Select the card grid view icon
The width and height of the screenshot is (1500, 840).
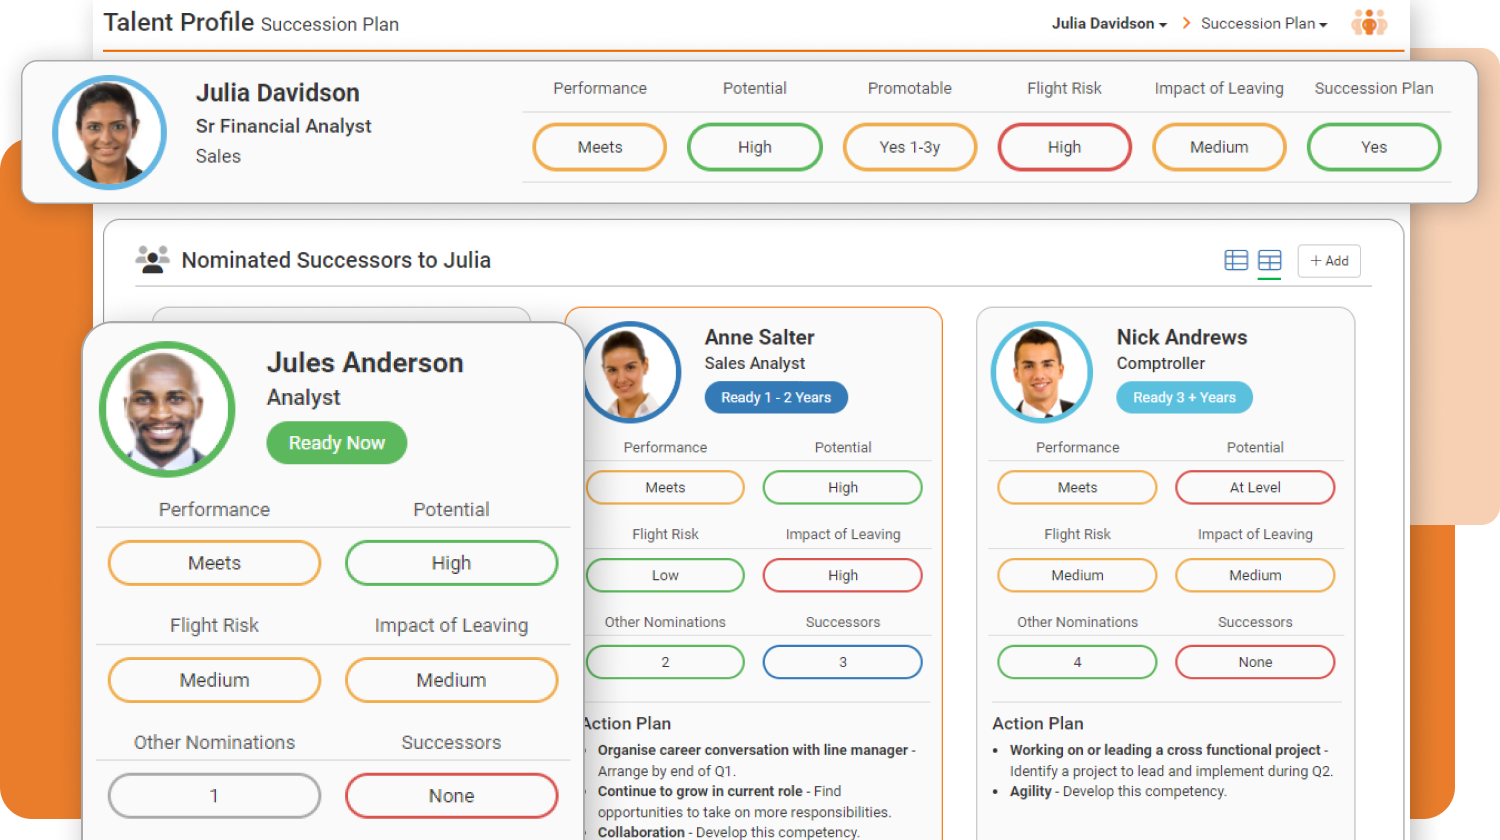pyautogui.click(x=1269, y=260)
